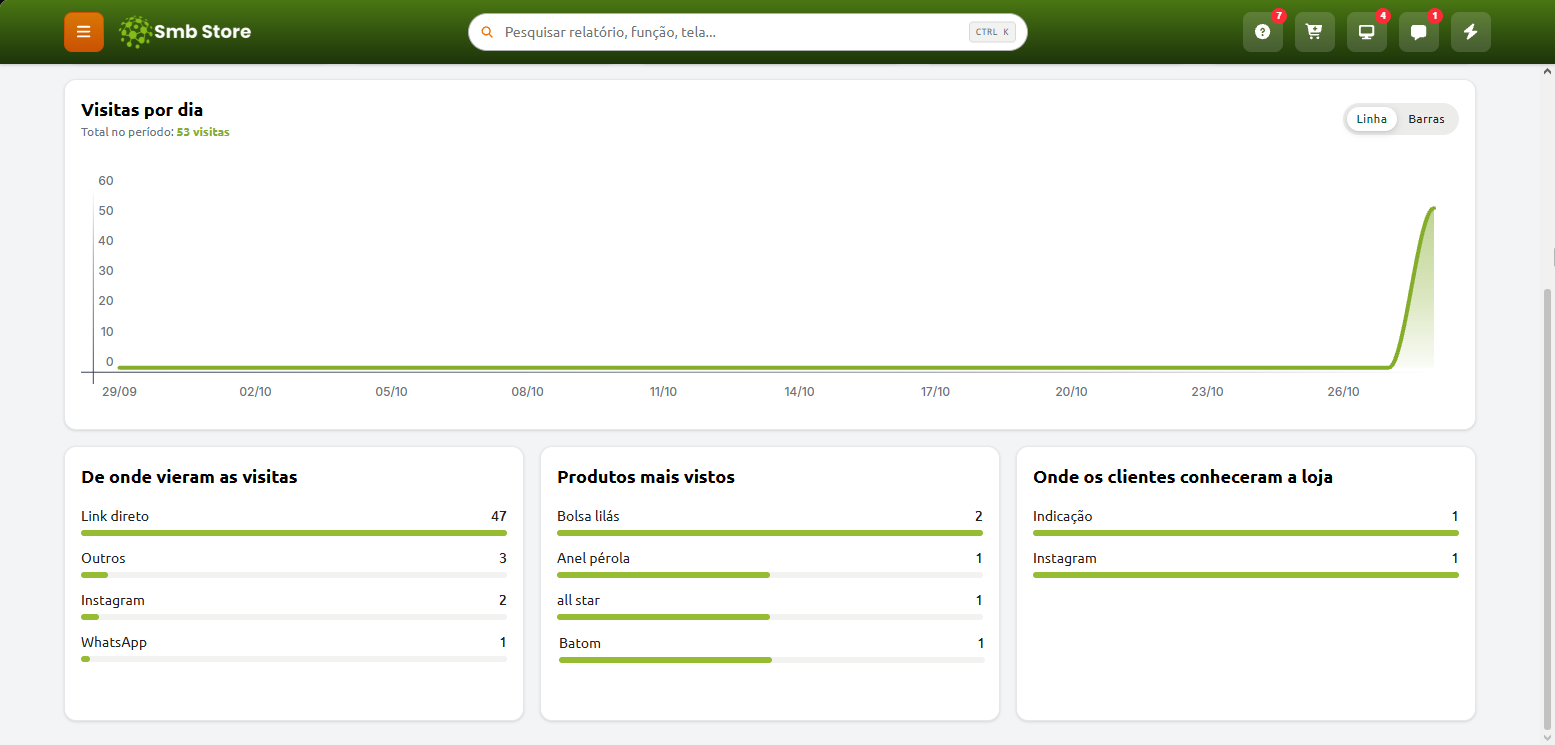
Task: Click the 26/10 axis date label
Action: point(1343,392)
